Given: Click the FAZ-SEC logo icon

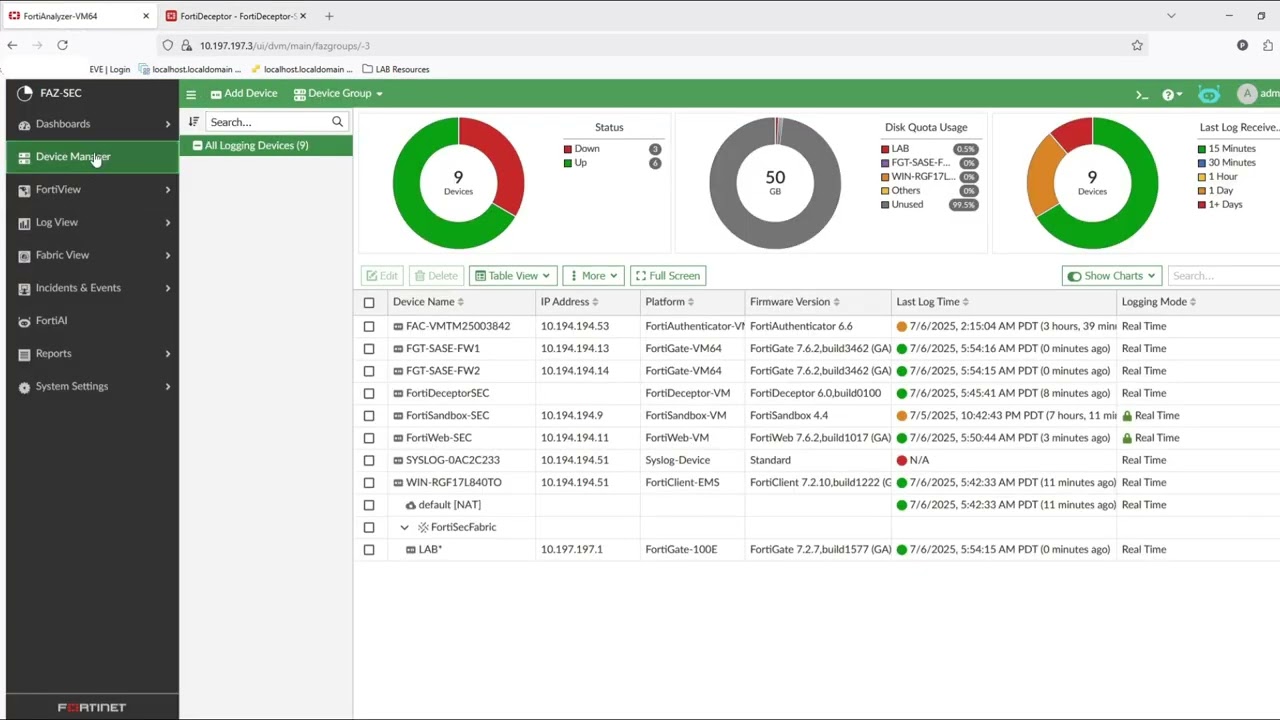Looking at the screenshot, I should point(25,93).
